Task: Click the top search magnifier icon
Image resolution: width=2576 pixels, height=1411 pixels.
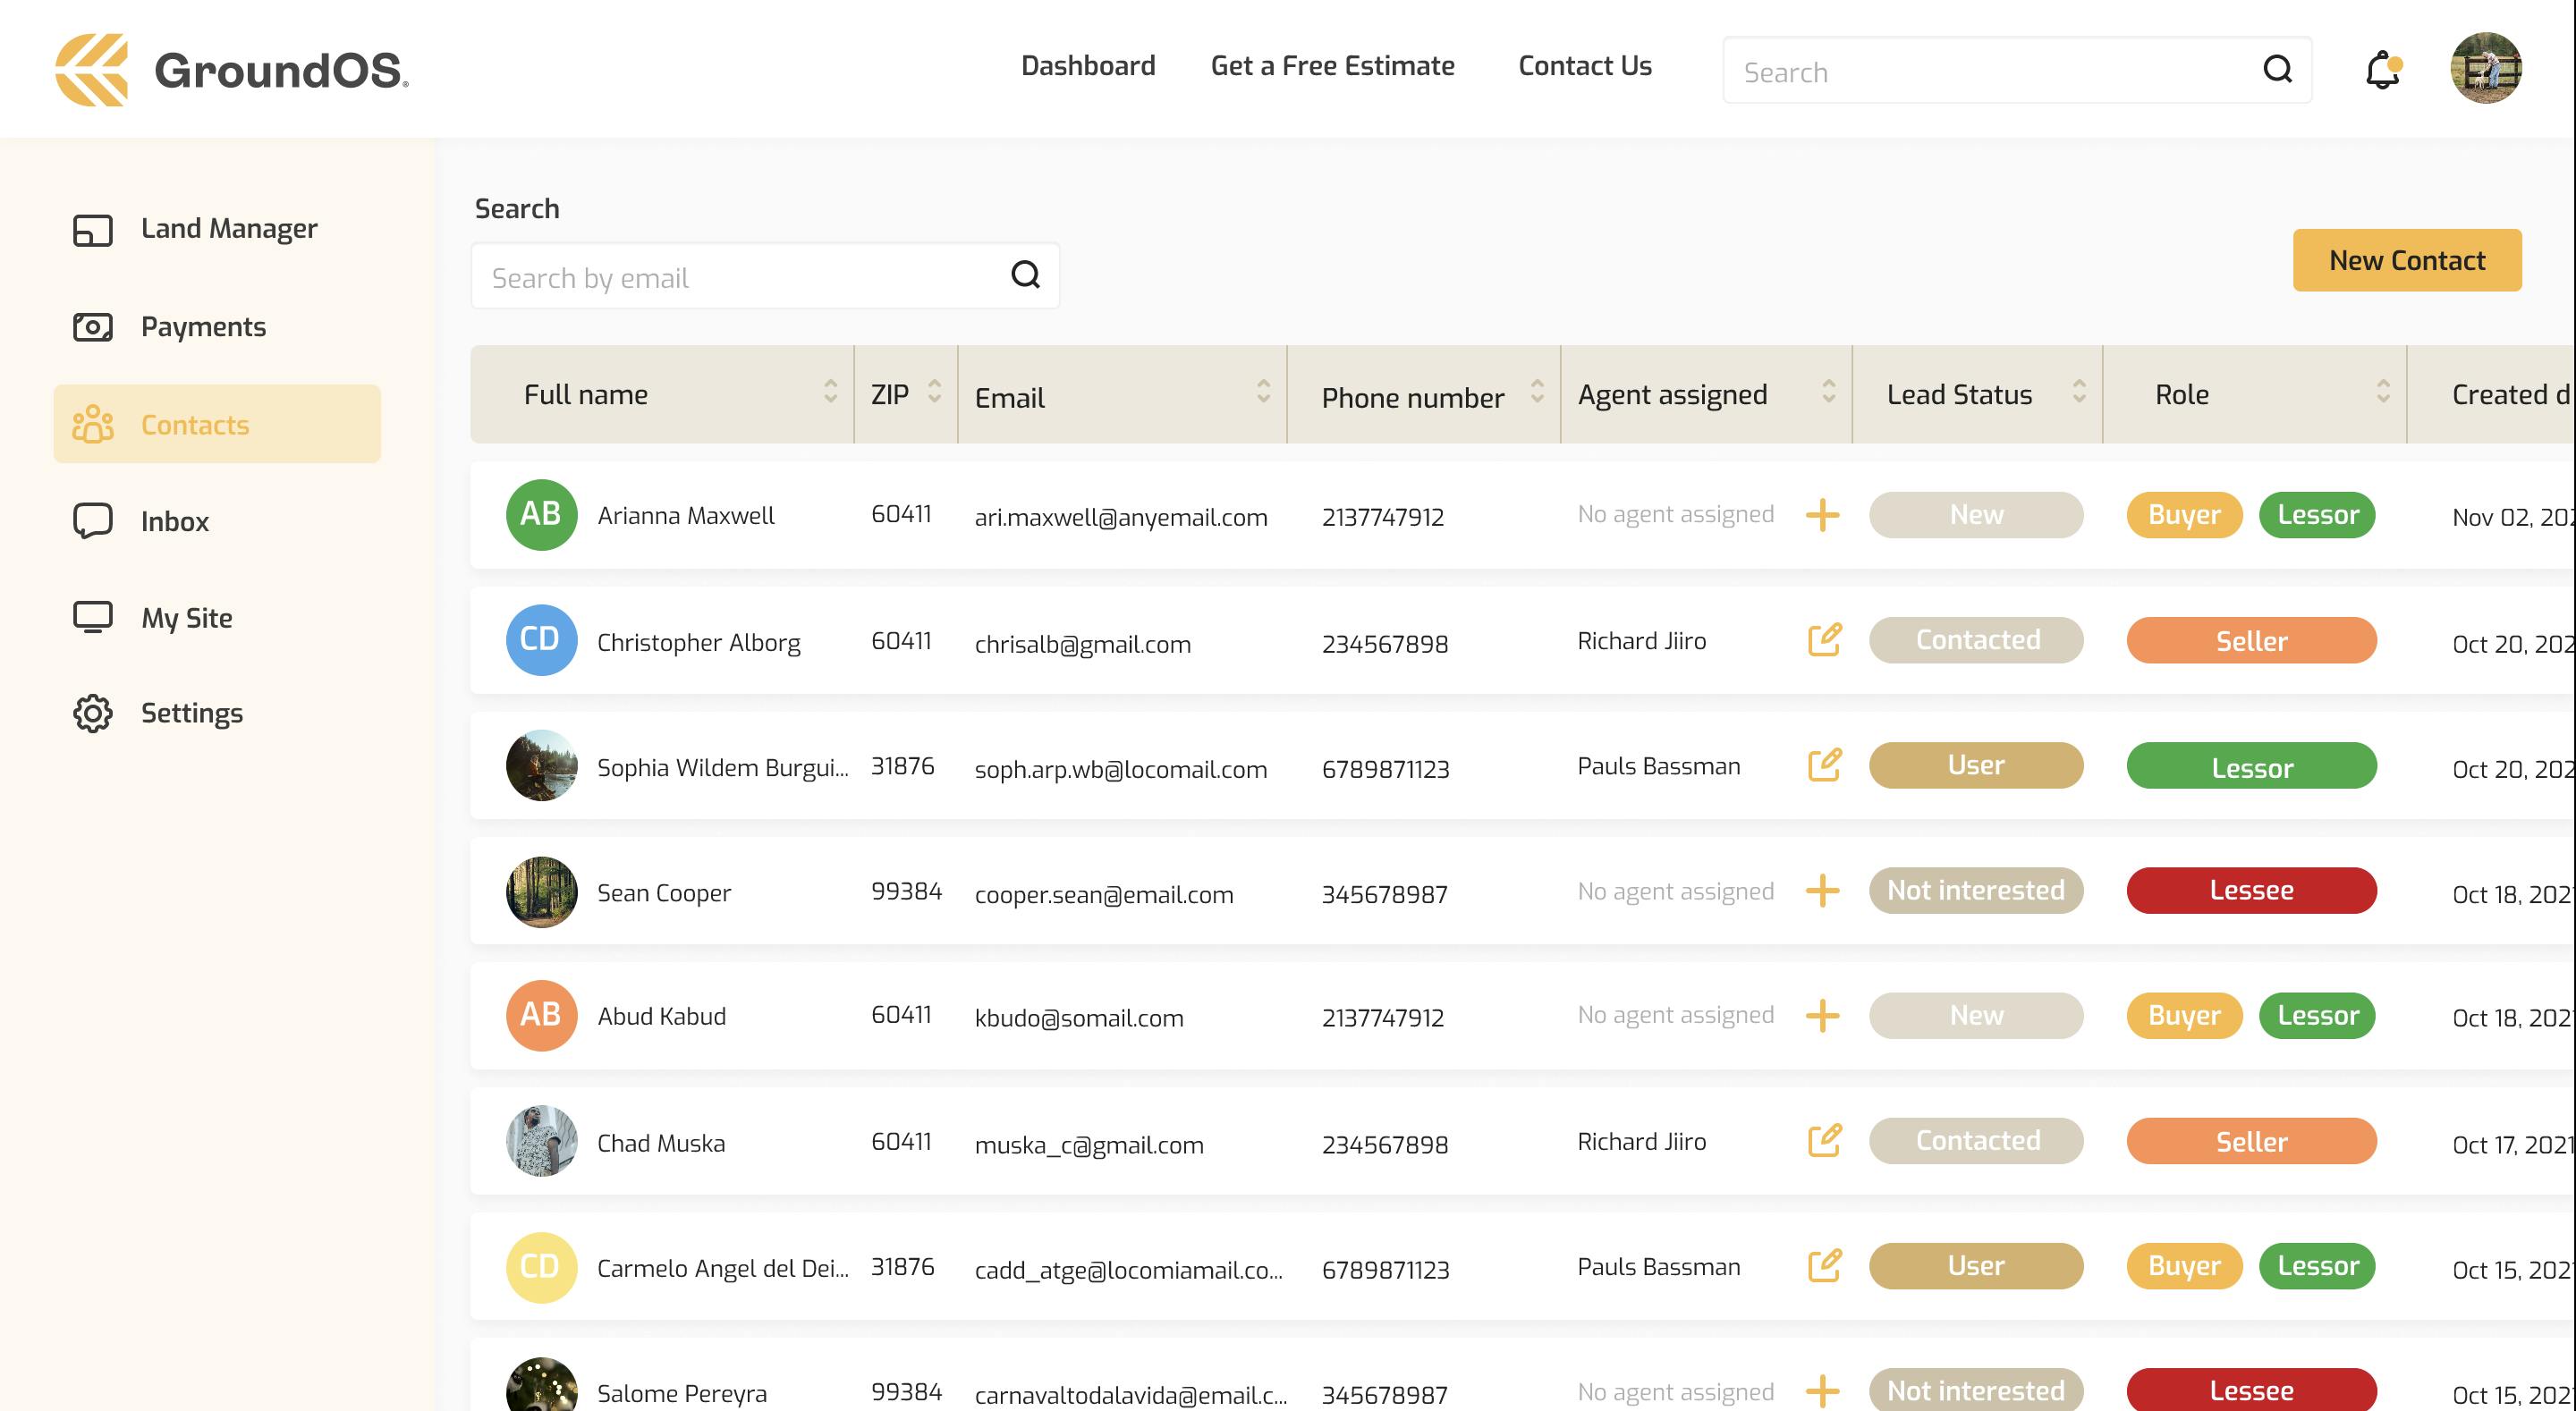Action: [x=2278, y=69]
